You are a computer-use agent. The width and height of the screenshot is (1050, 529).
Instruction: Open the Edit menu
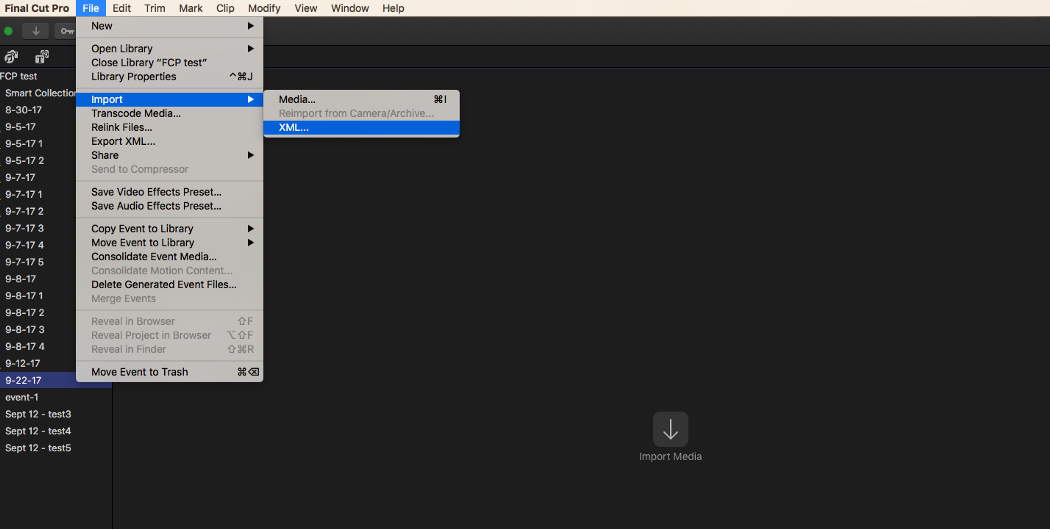(x=121, y=8)
